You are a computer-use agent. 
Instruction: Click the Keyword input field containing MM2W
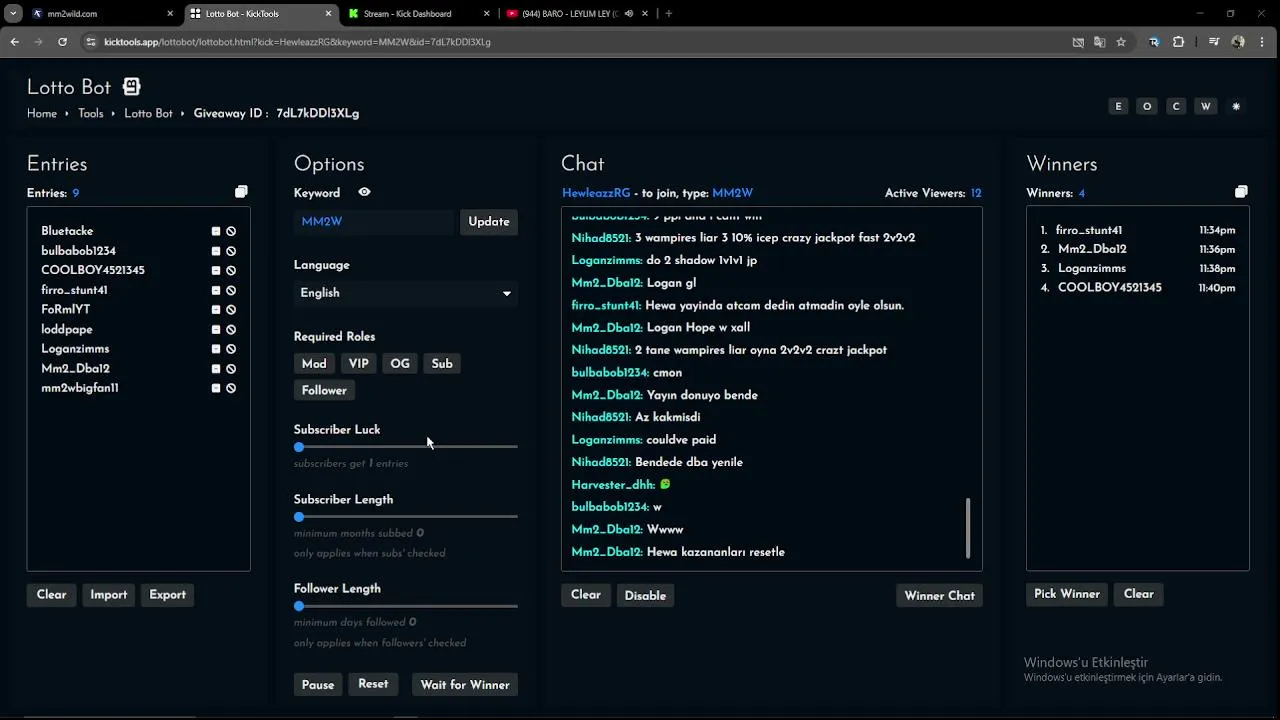374,222
